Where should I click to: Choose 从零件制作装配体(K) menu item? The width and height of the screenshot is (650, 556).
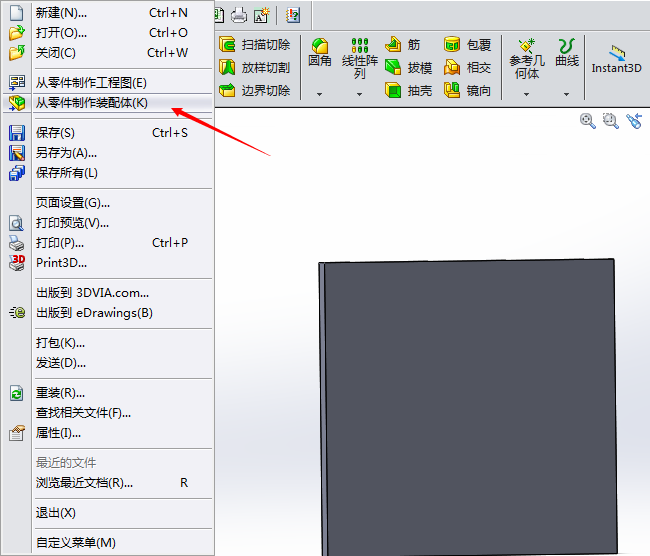pos(108,103)
